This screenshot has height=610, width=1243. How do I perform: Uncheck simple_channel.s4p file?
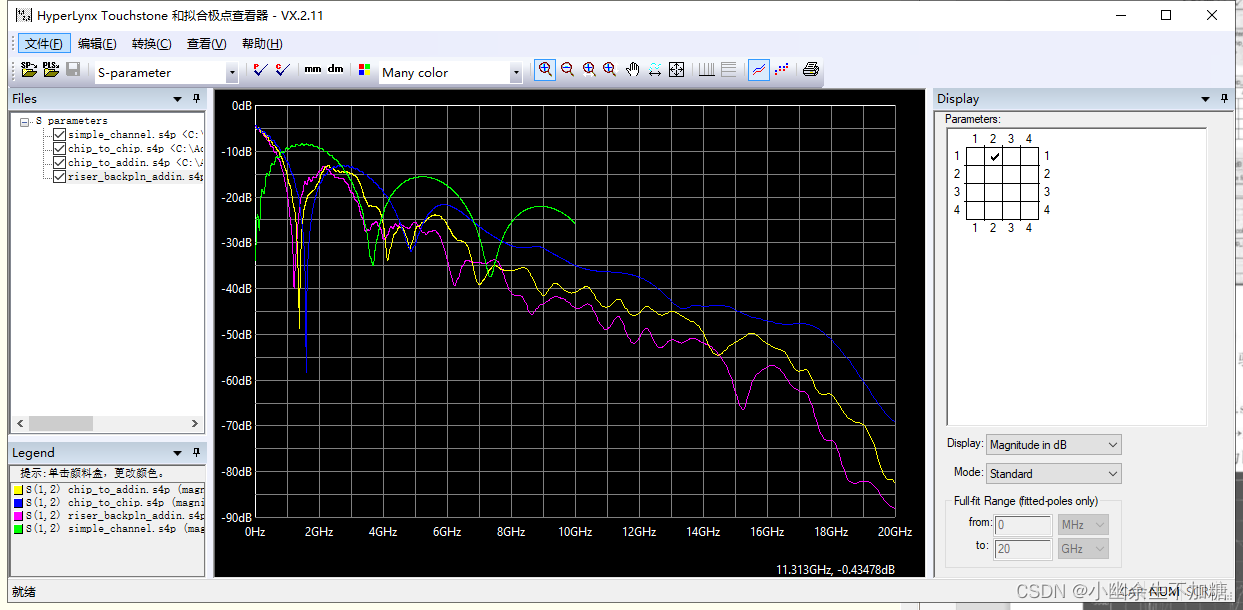point(60,134)
